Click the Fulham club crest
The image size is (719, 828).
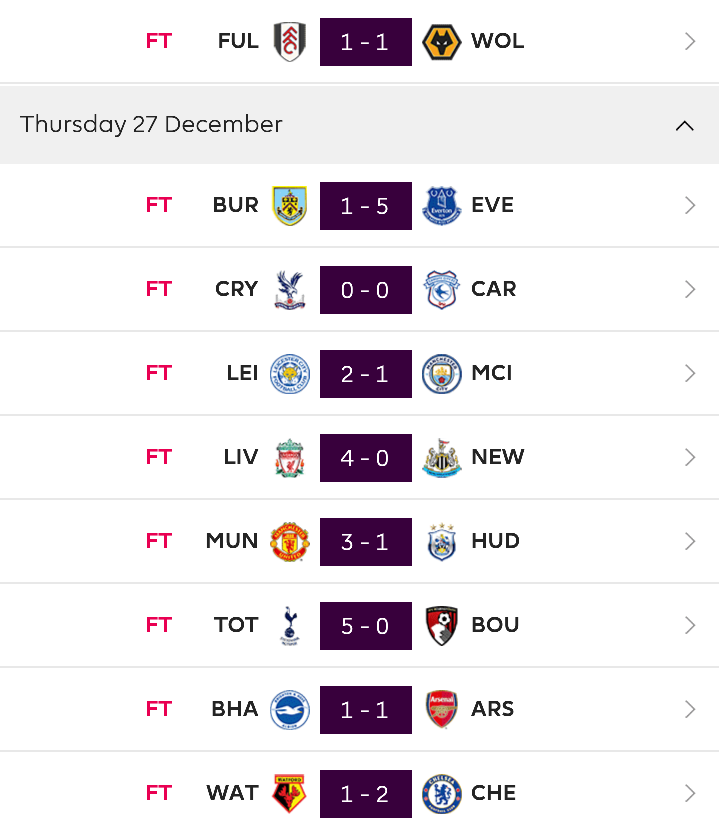coord(290,42)
